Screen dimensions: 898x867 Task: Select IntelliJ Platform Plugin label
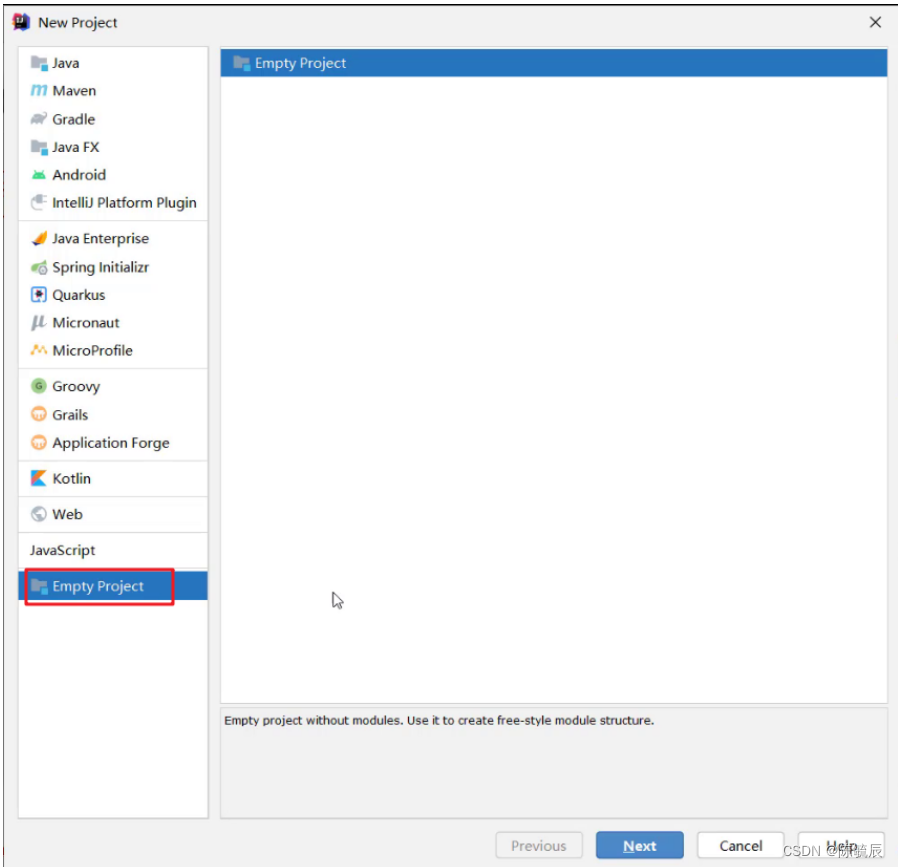coord(124,203)
